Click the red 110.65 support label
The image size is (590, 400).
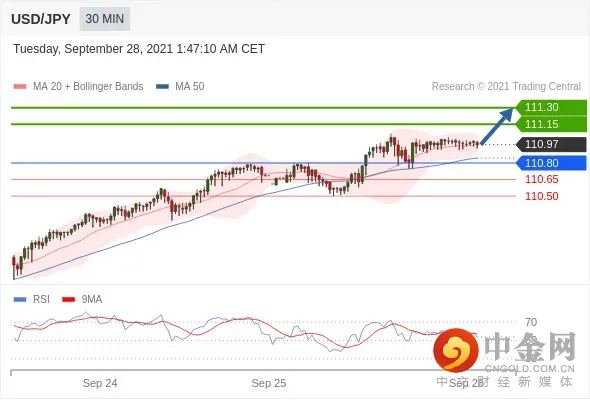[541, 179]
